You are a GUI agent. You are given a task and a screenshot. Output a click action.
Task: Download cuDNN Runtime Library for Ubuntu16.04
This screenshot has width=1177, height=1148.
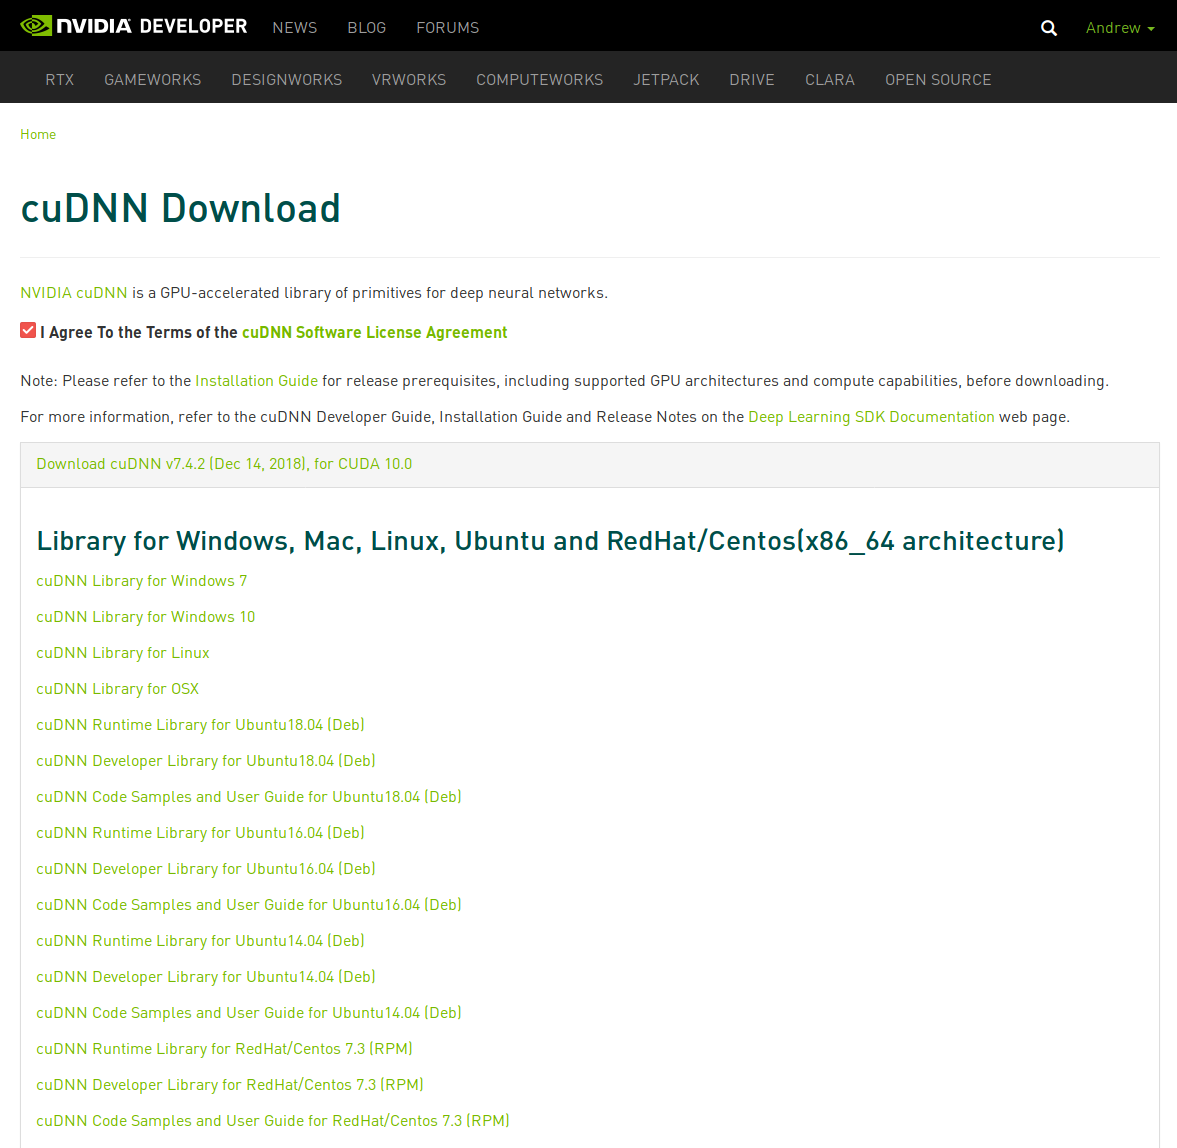point(200,833)
